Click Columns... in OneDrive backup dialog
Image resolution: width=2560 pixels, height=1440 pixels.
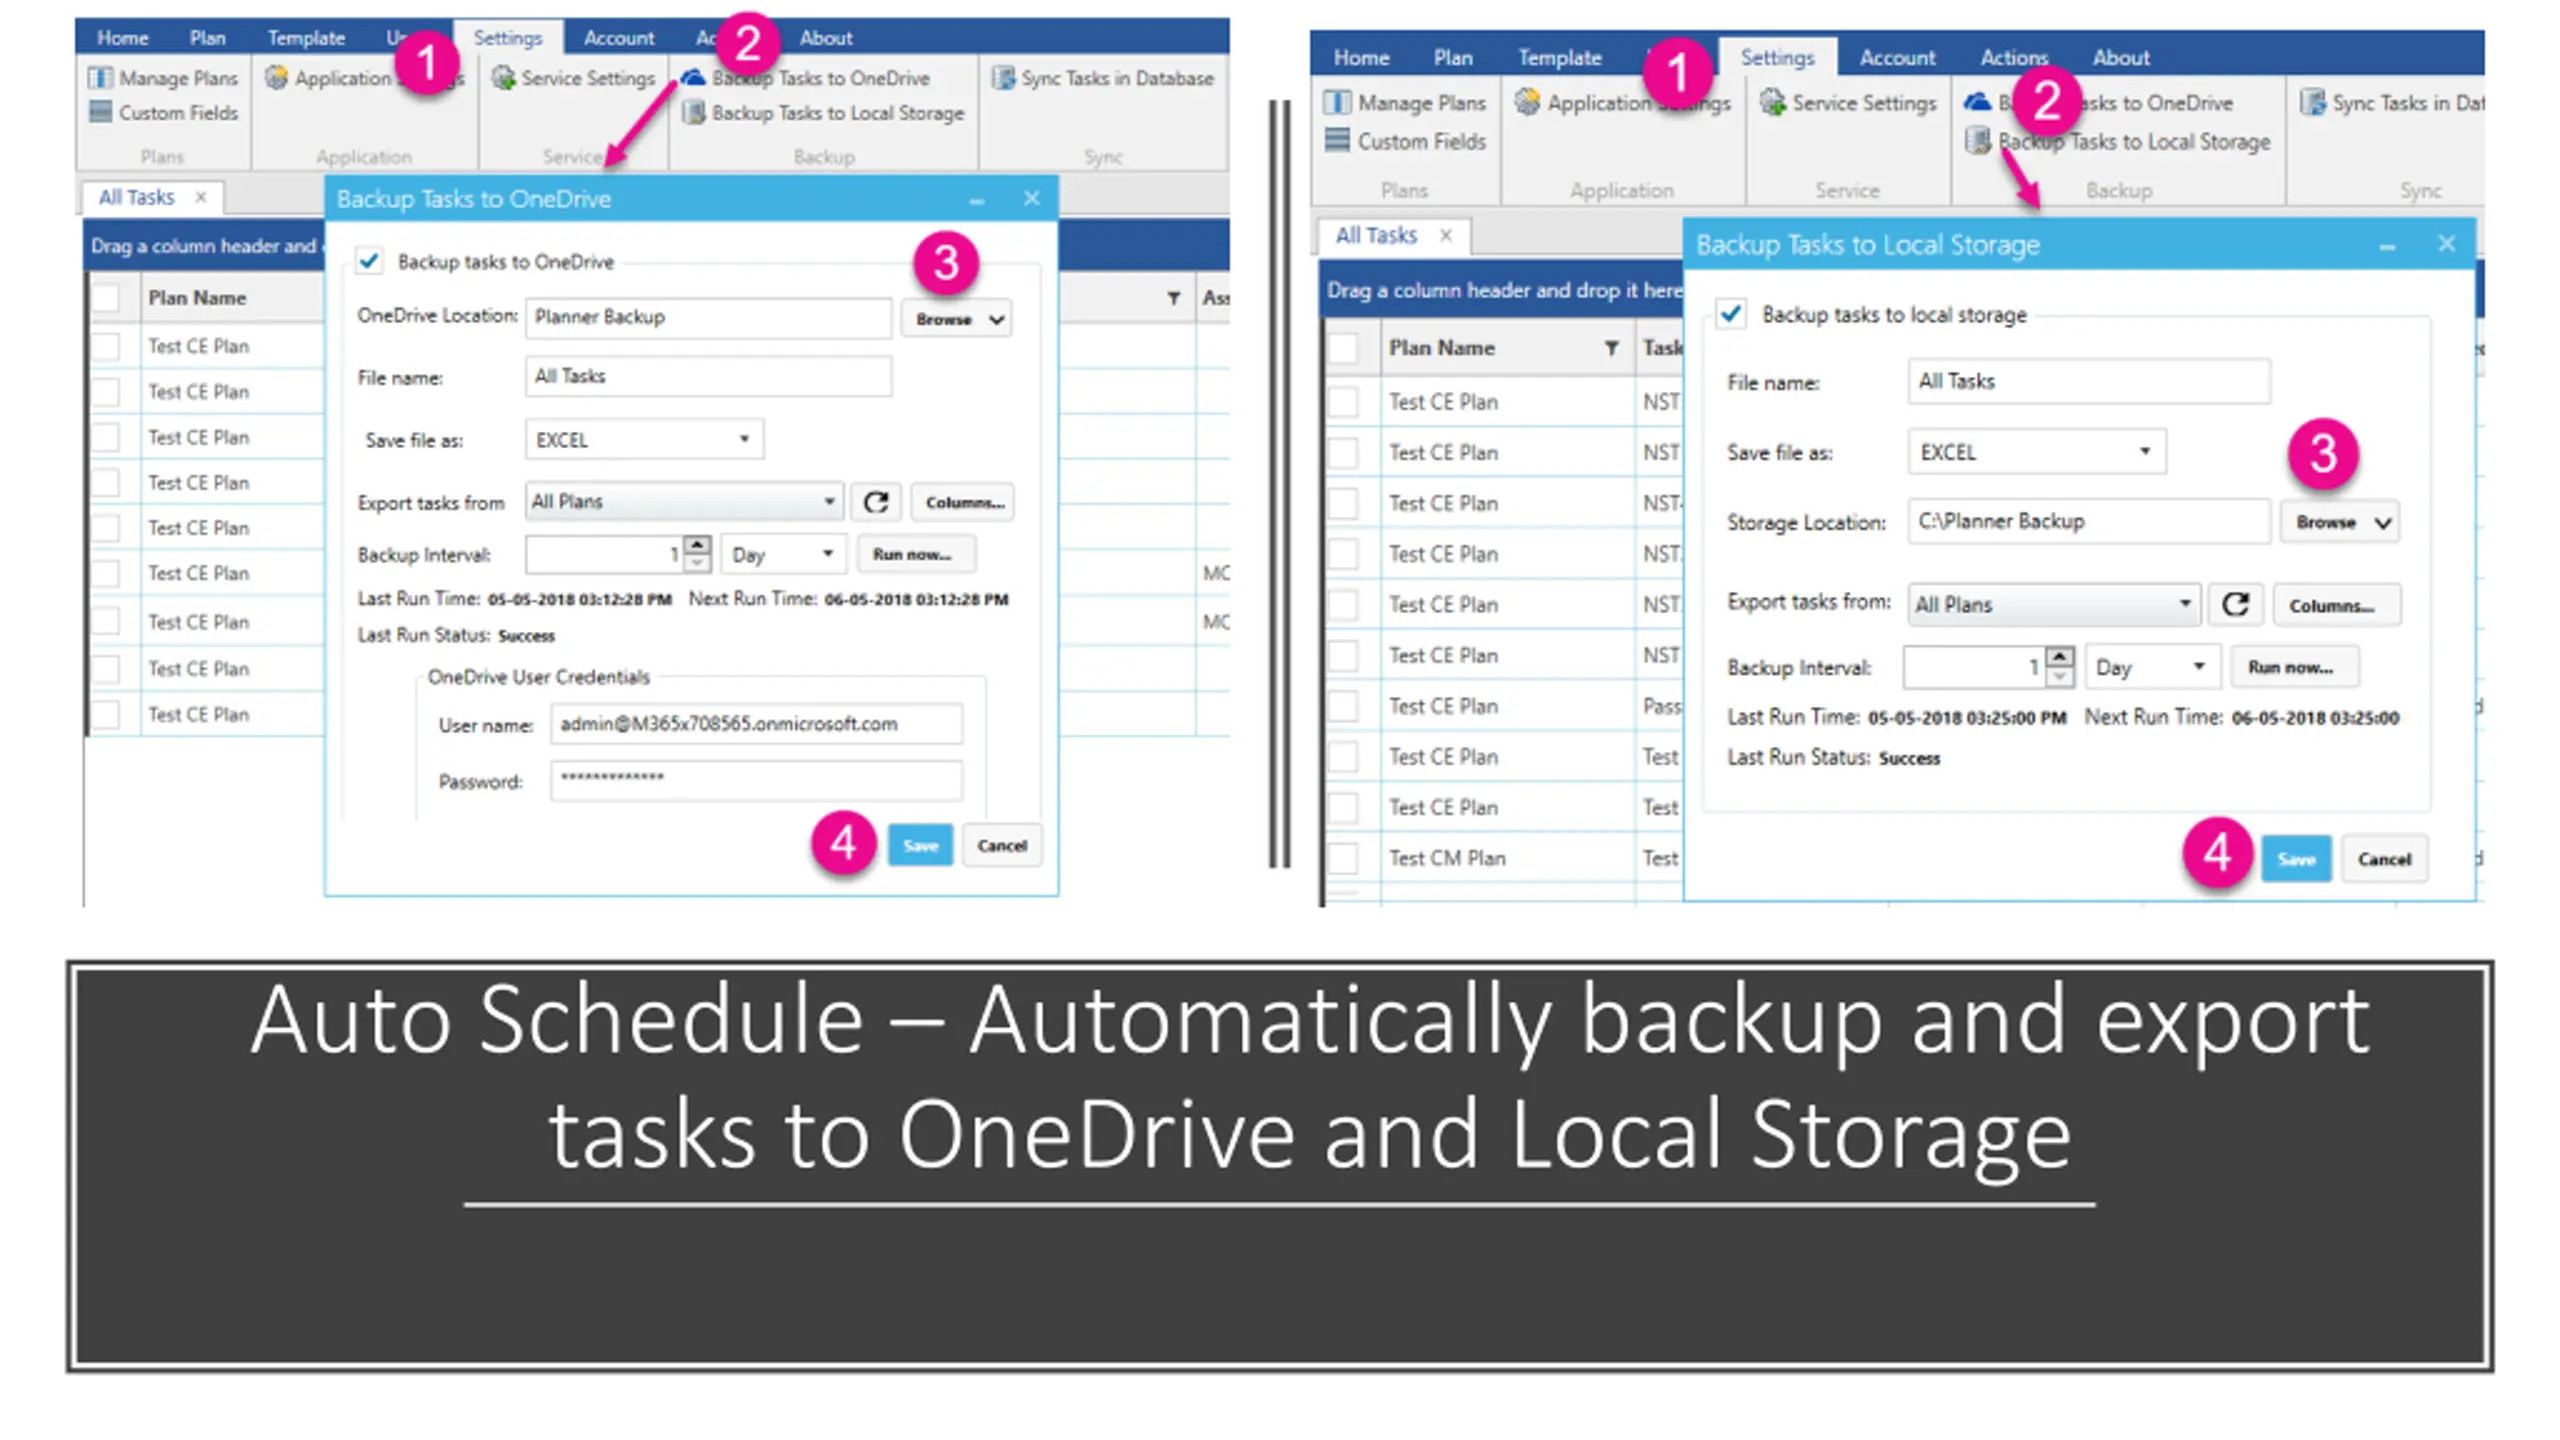coord(964,502)
